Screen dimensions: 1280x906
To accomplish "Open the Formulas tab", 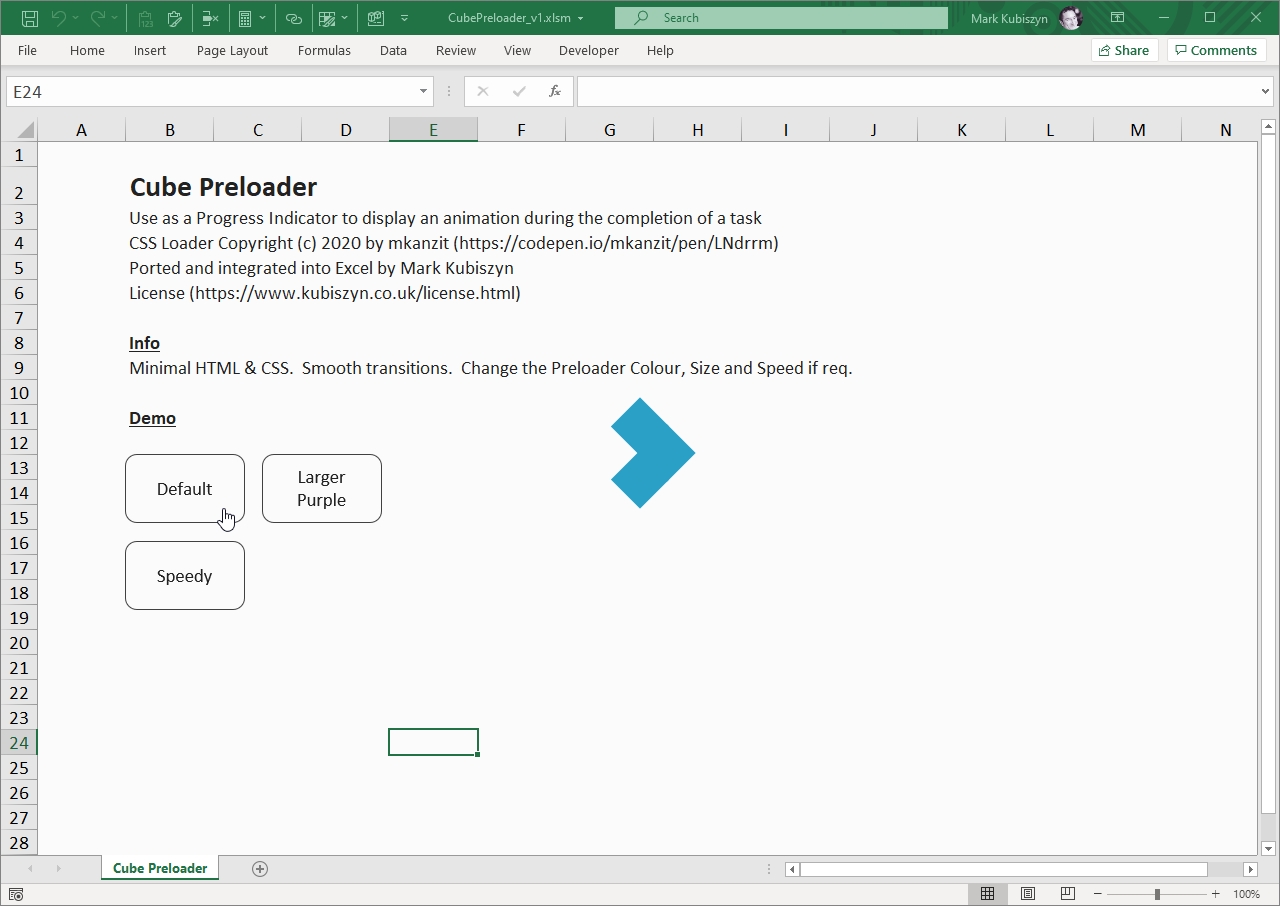I will click(324, 50).
